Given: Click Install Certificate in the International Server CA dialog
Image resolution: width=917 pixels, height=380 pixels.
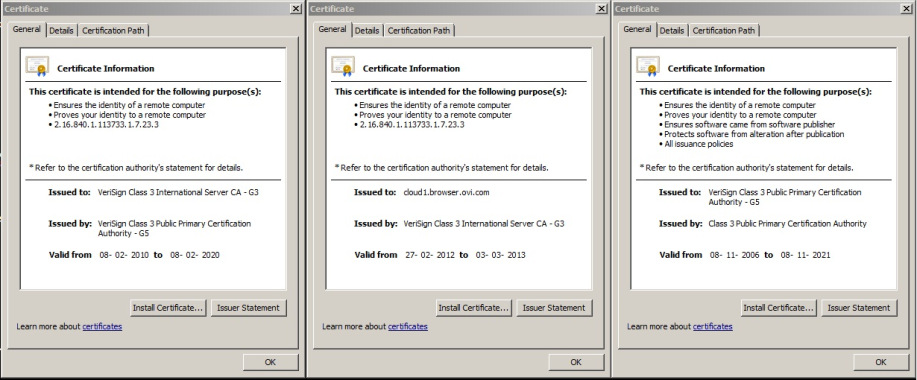Looking at the screenshot, I should coord(168,308).
